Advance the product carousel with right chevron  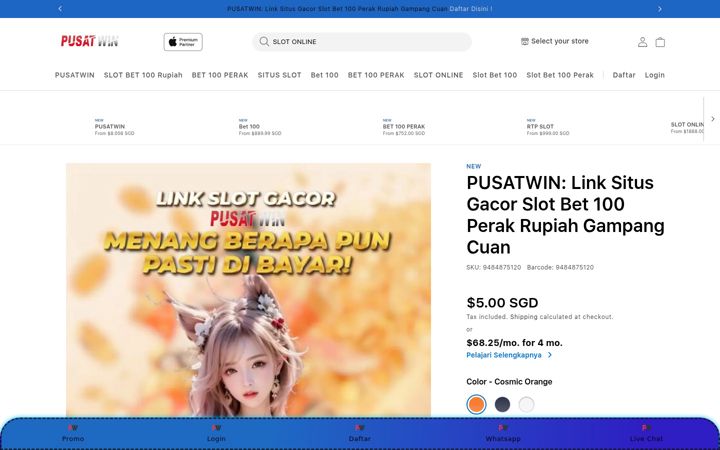(x=713, y=119)
